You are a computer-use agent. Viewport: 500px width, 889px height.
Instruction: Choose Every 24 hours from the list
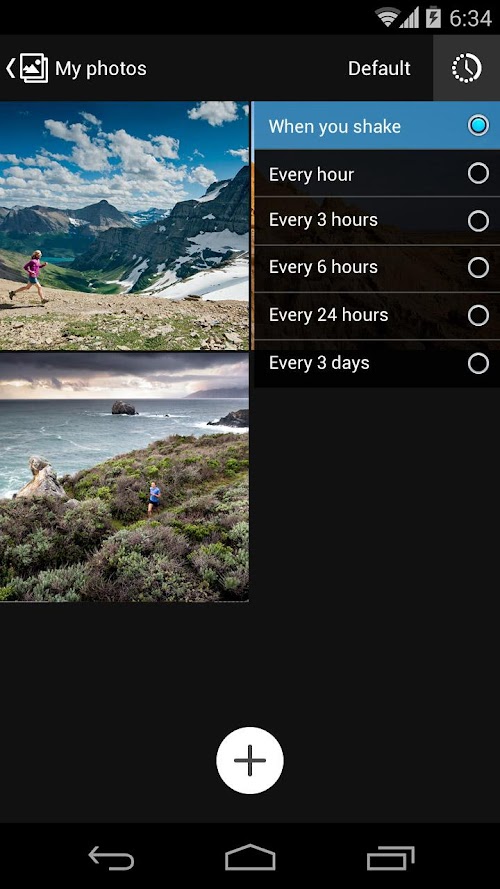(376, 315)
